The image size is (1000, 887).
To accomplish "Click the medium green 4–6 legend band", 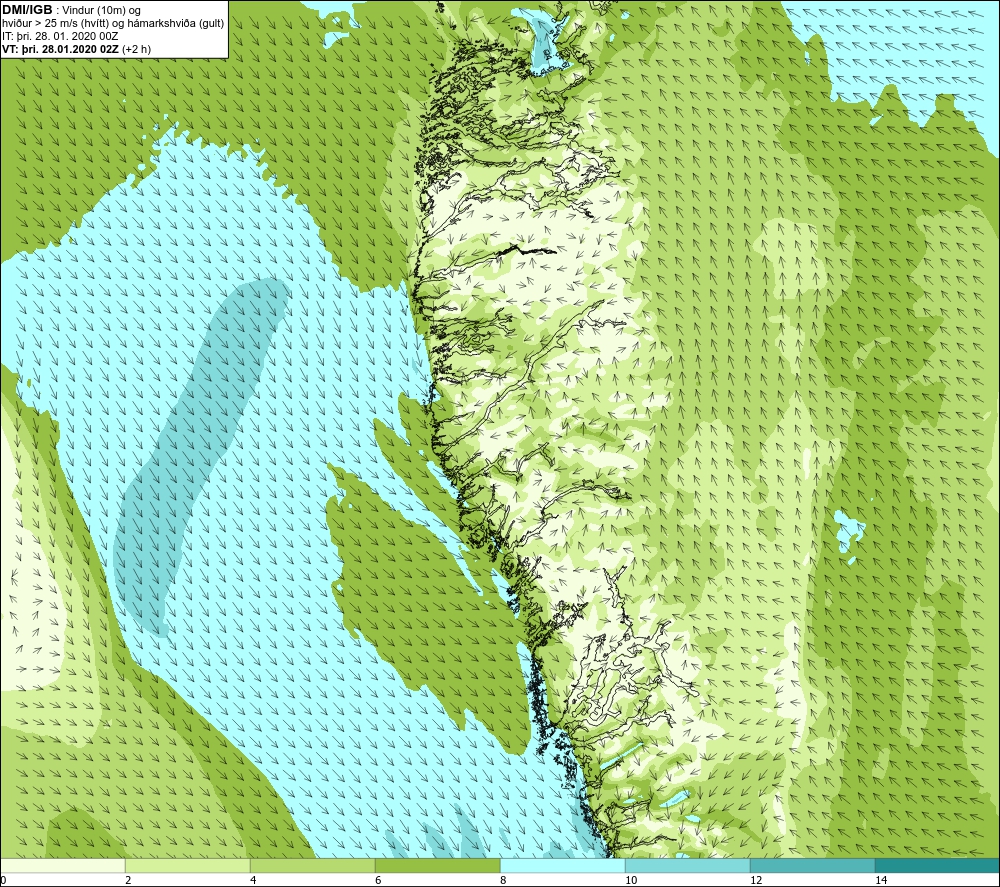I will (312, 865).
